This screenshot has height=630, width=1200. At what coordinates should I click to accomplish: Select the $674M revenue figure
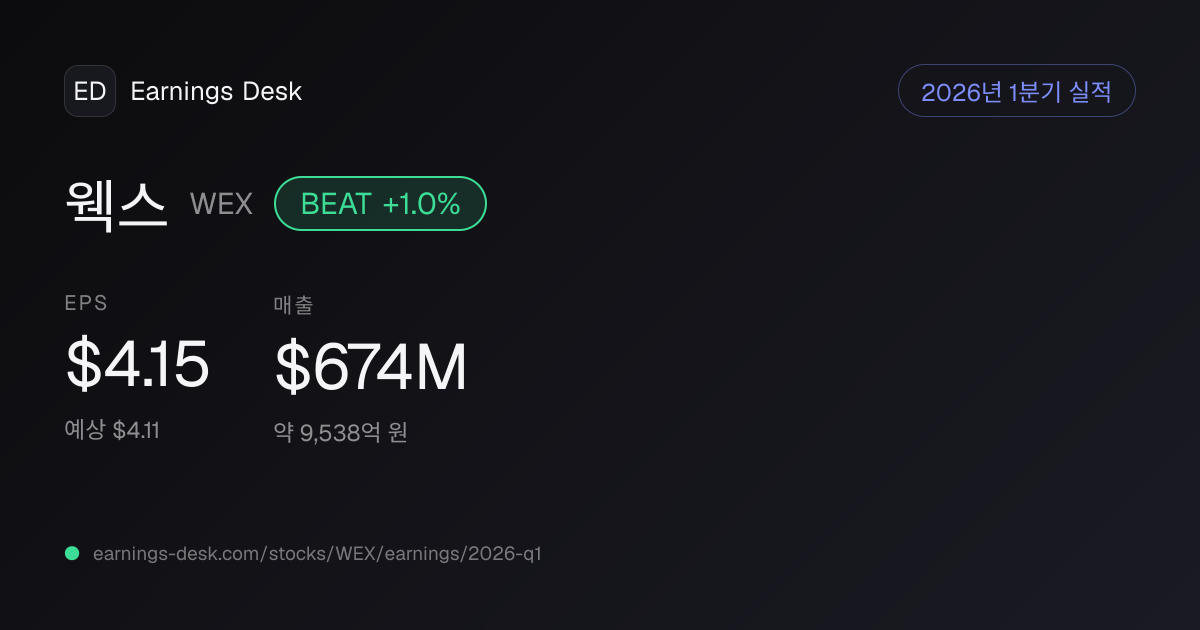coord(371,367)
